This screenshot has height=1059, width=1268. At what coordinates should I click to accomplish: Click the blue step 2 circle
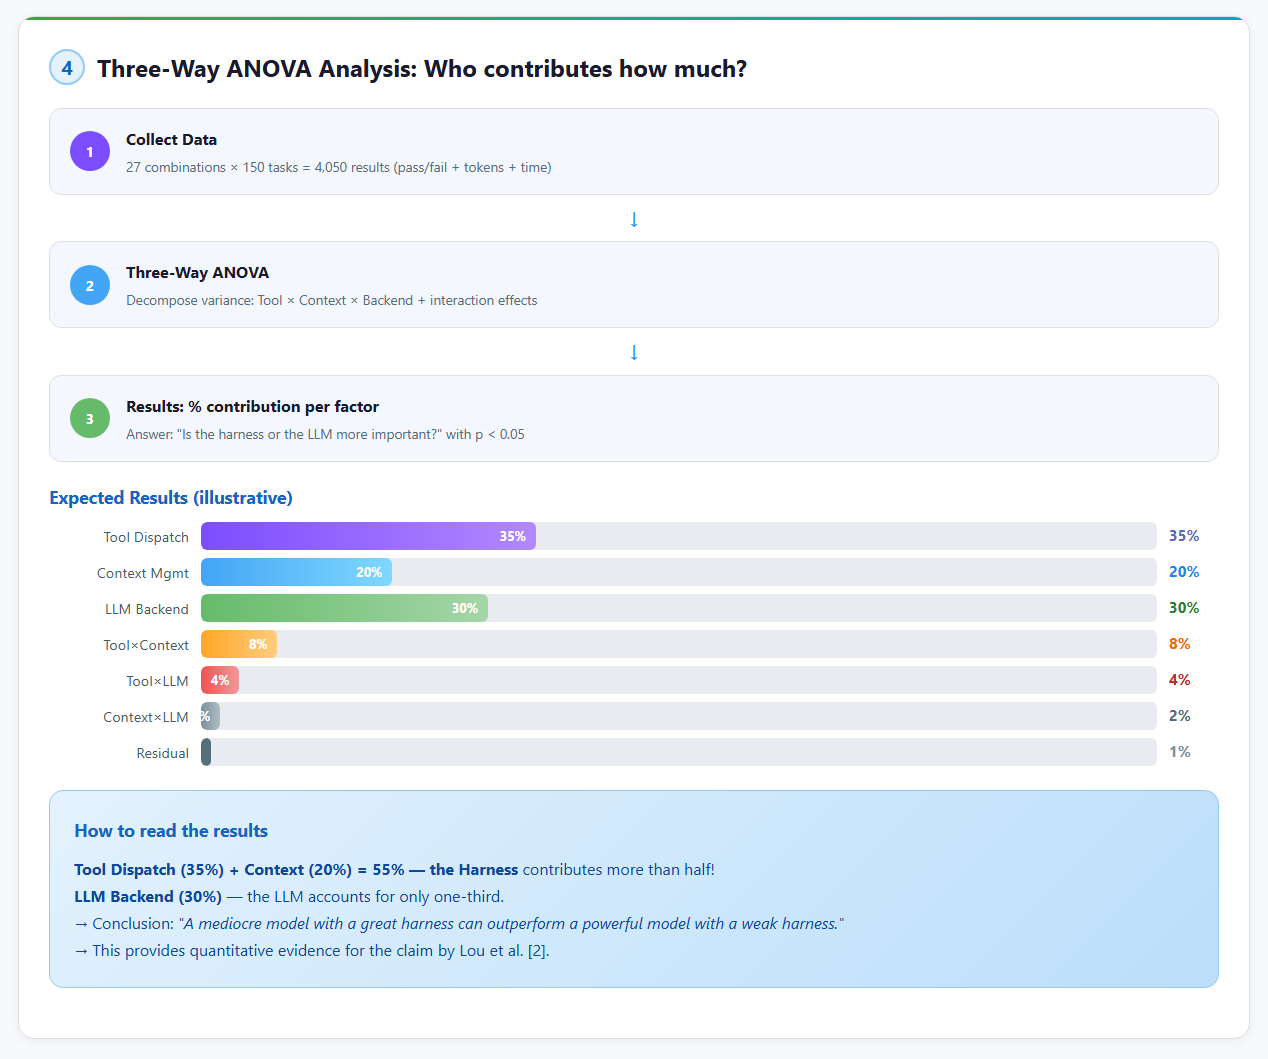pos(90,285)
